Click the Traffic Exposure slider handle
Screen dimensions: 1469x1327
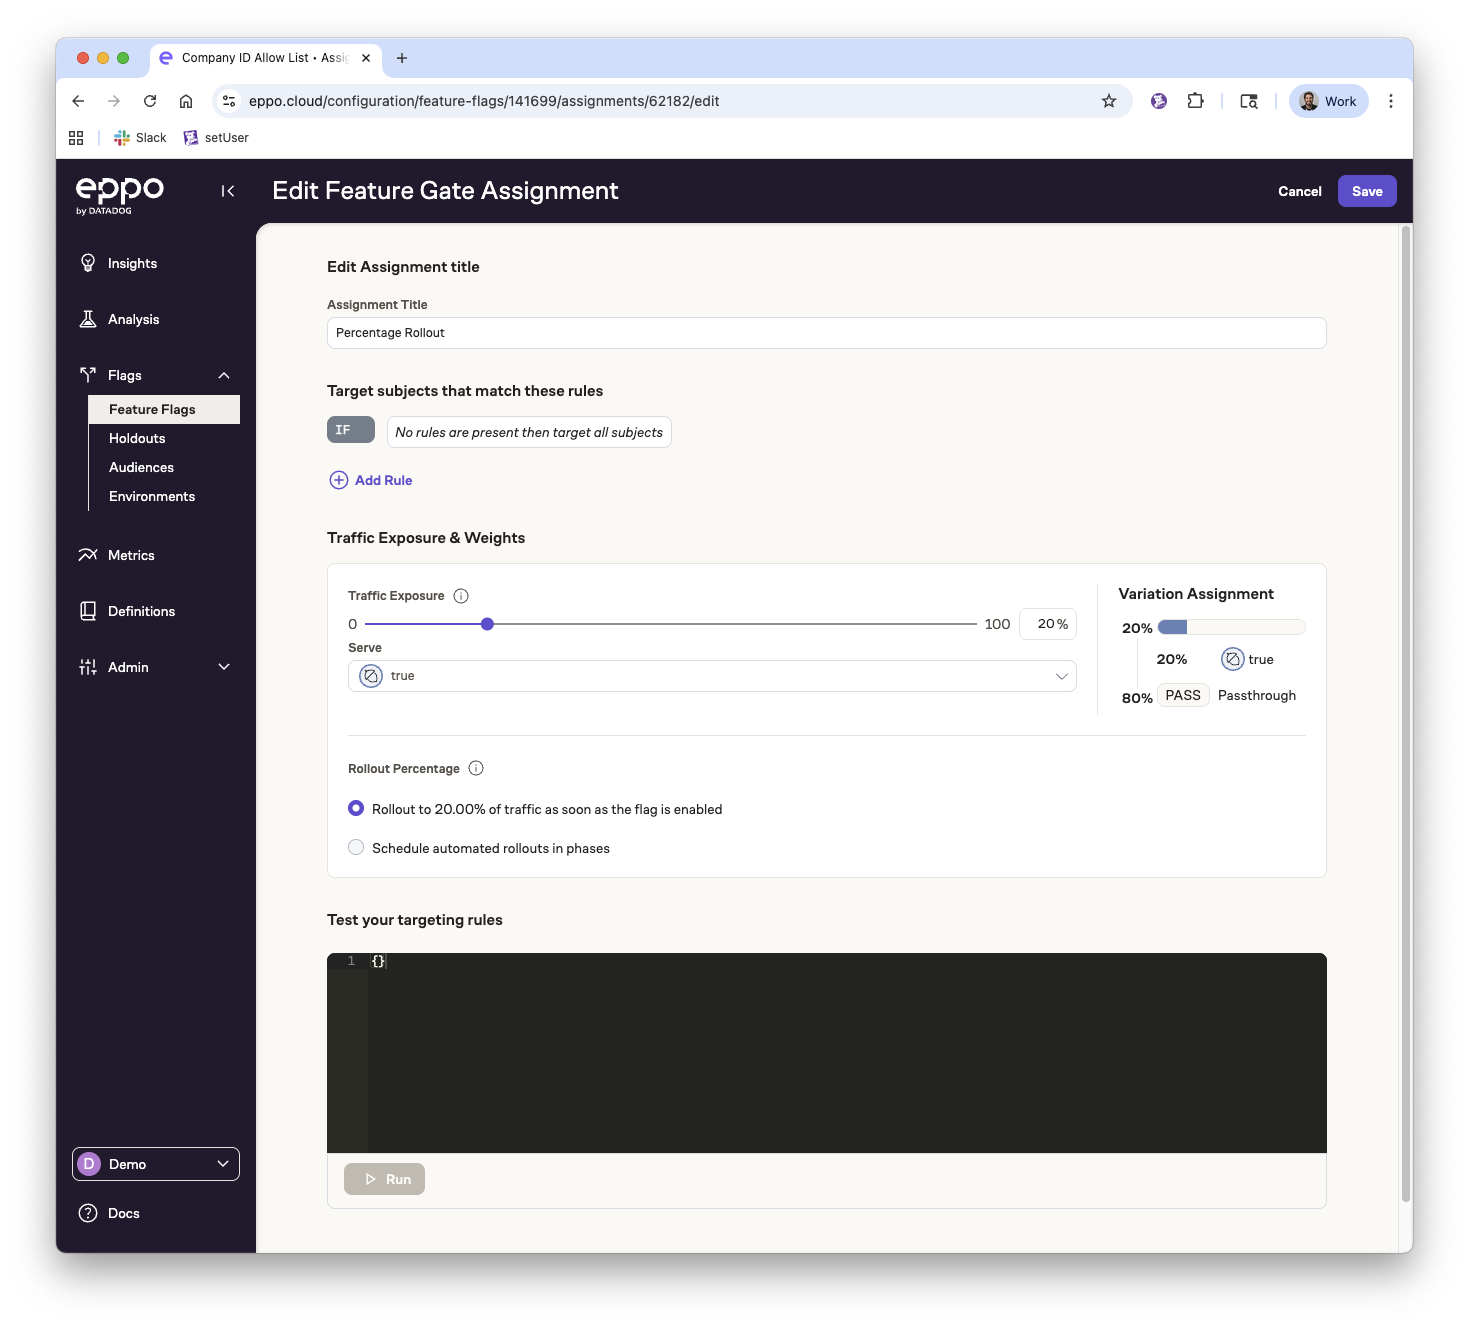(487, 624)
